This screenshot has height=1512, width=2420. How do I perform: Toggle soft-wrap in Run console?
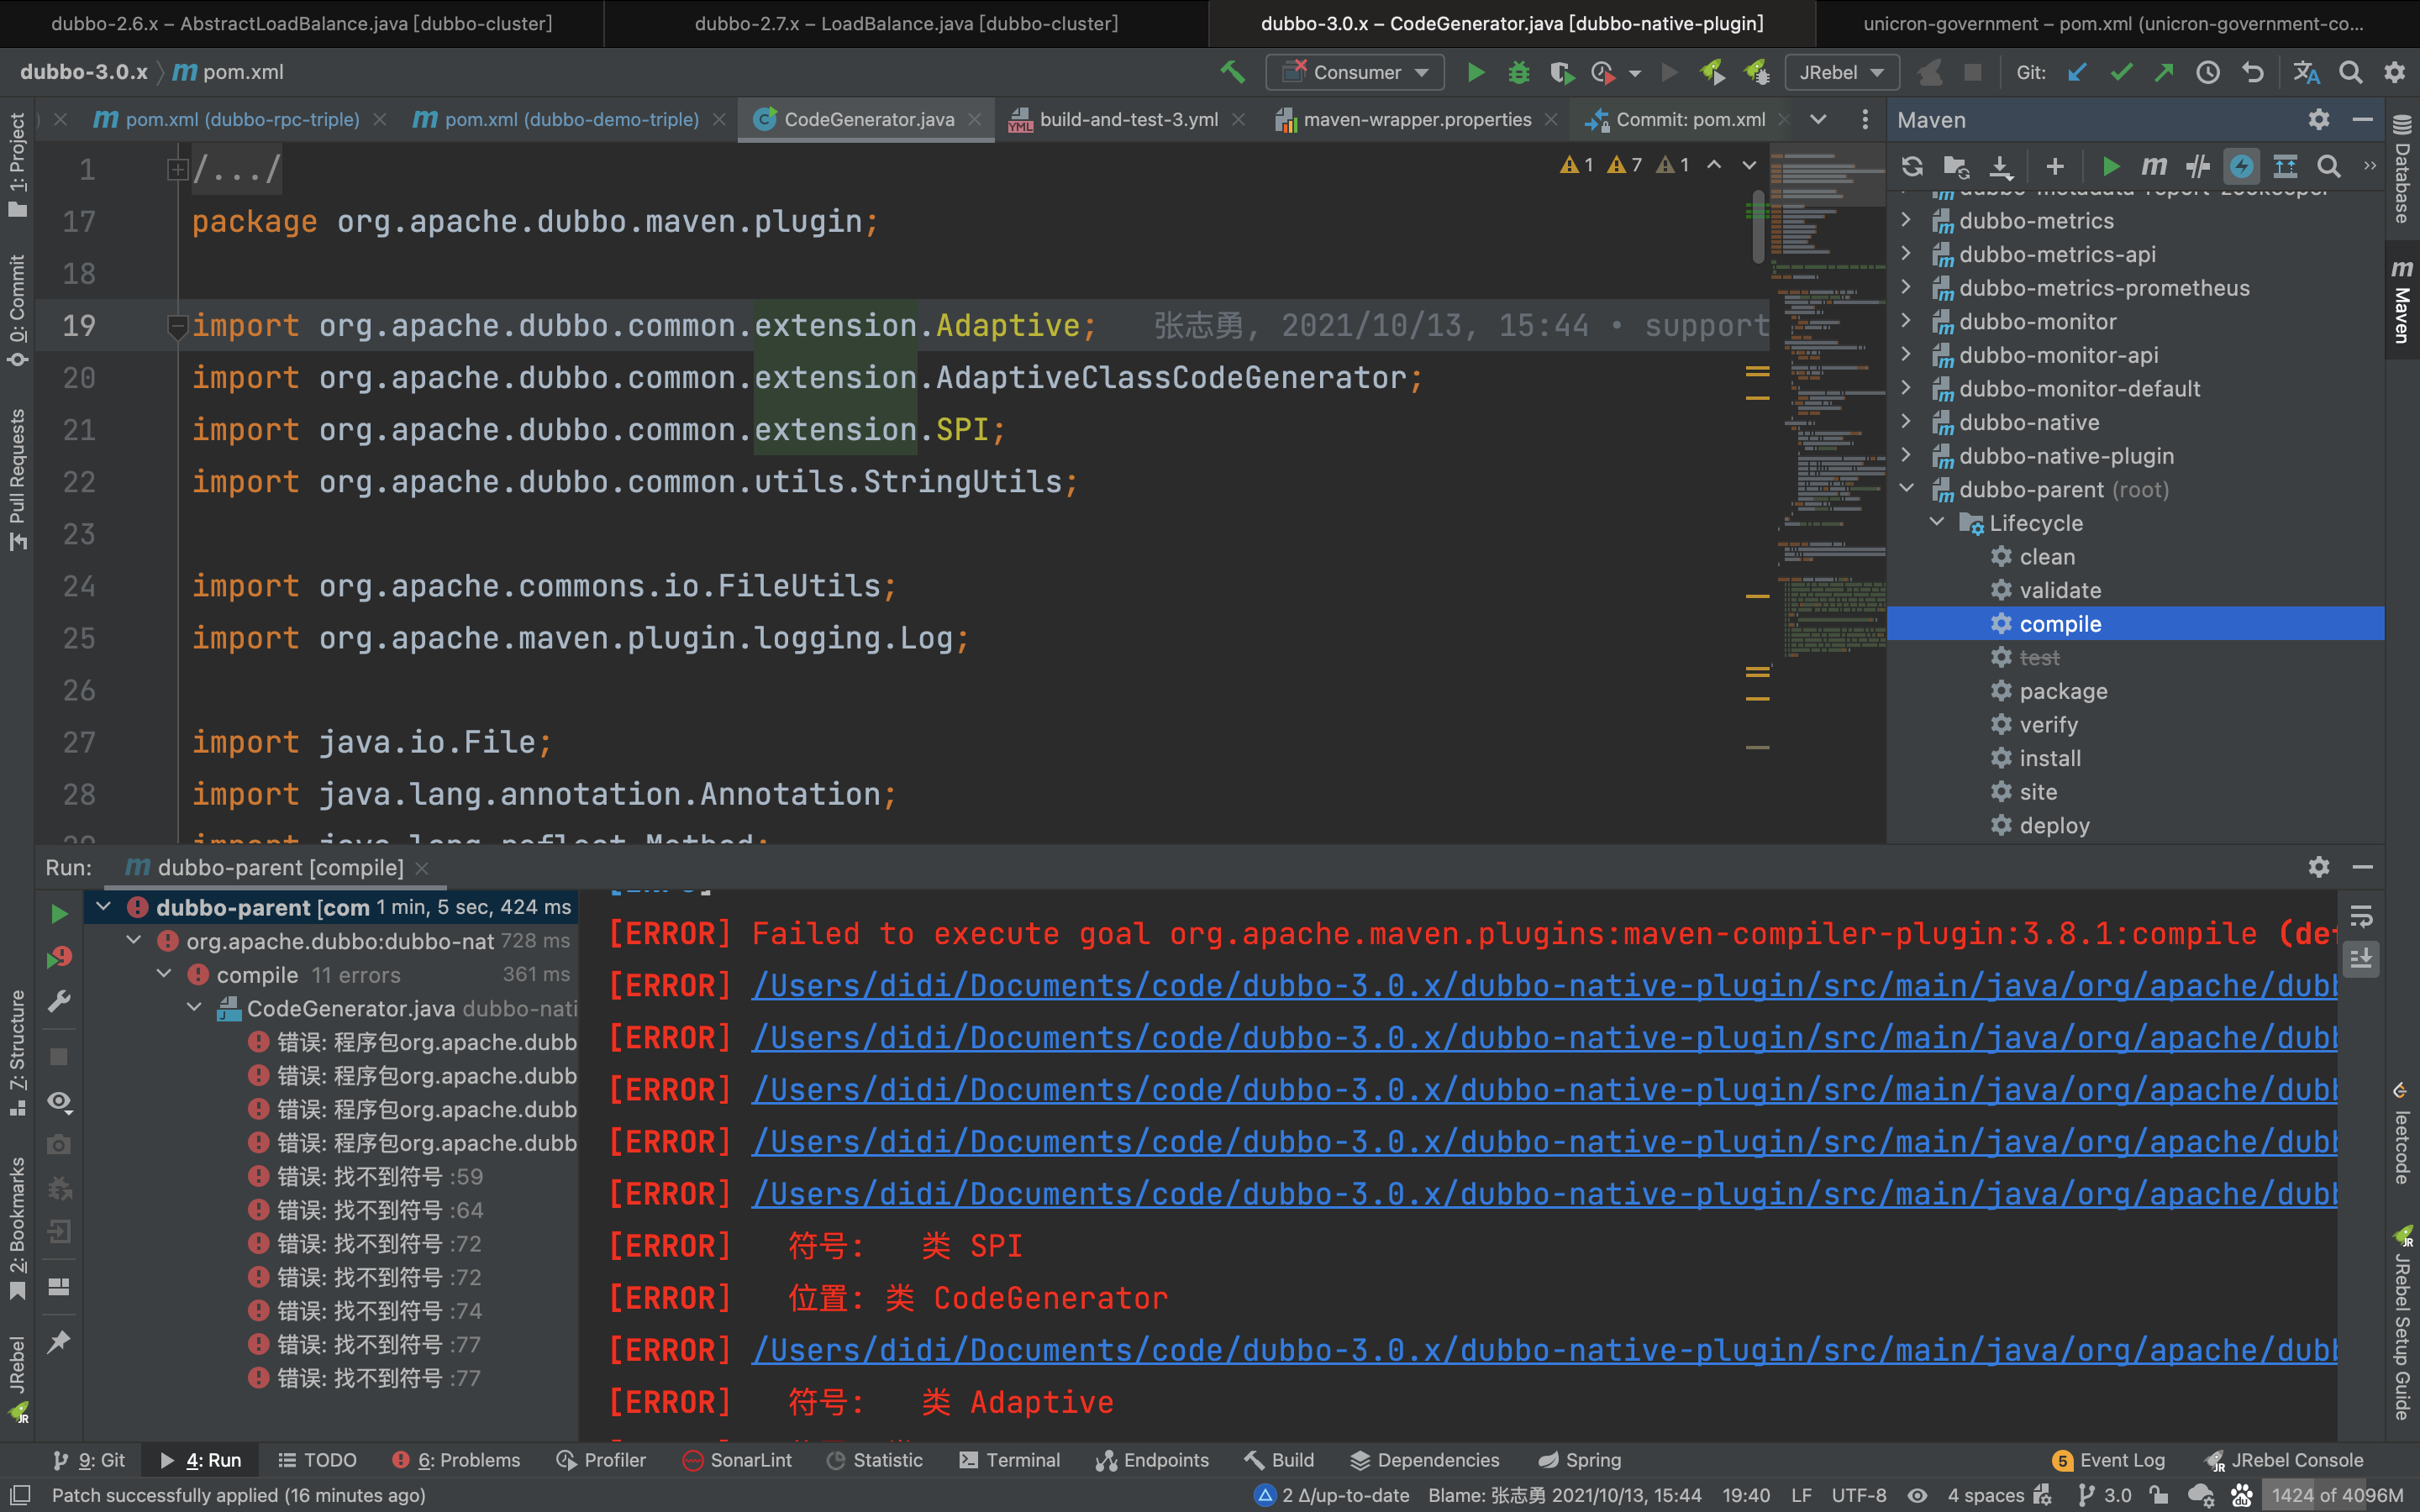2361,916
